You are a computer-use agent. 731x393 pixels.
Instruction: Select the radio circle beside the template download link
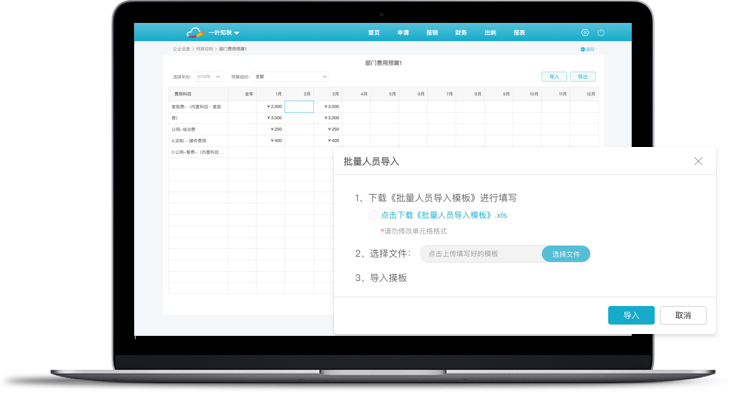tap(373, 215)
